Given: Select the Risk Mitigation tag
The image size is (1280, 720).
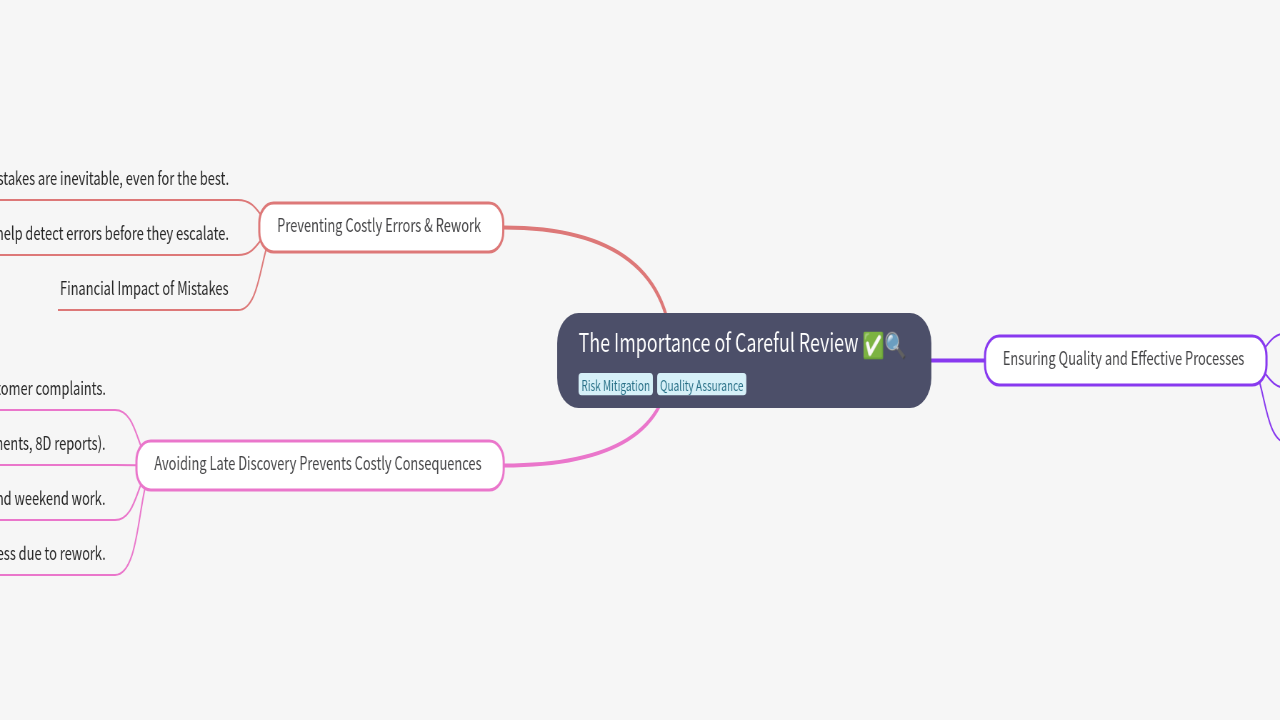Looking at the screenshot, I should tap(615, 386).
